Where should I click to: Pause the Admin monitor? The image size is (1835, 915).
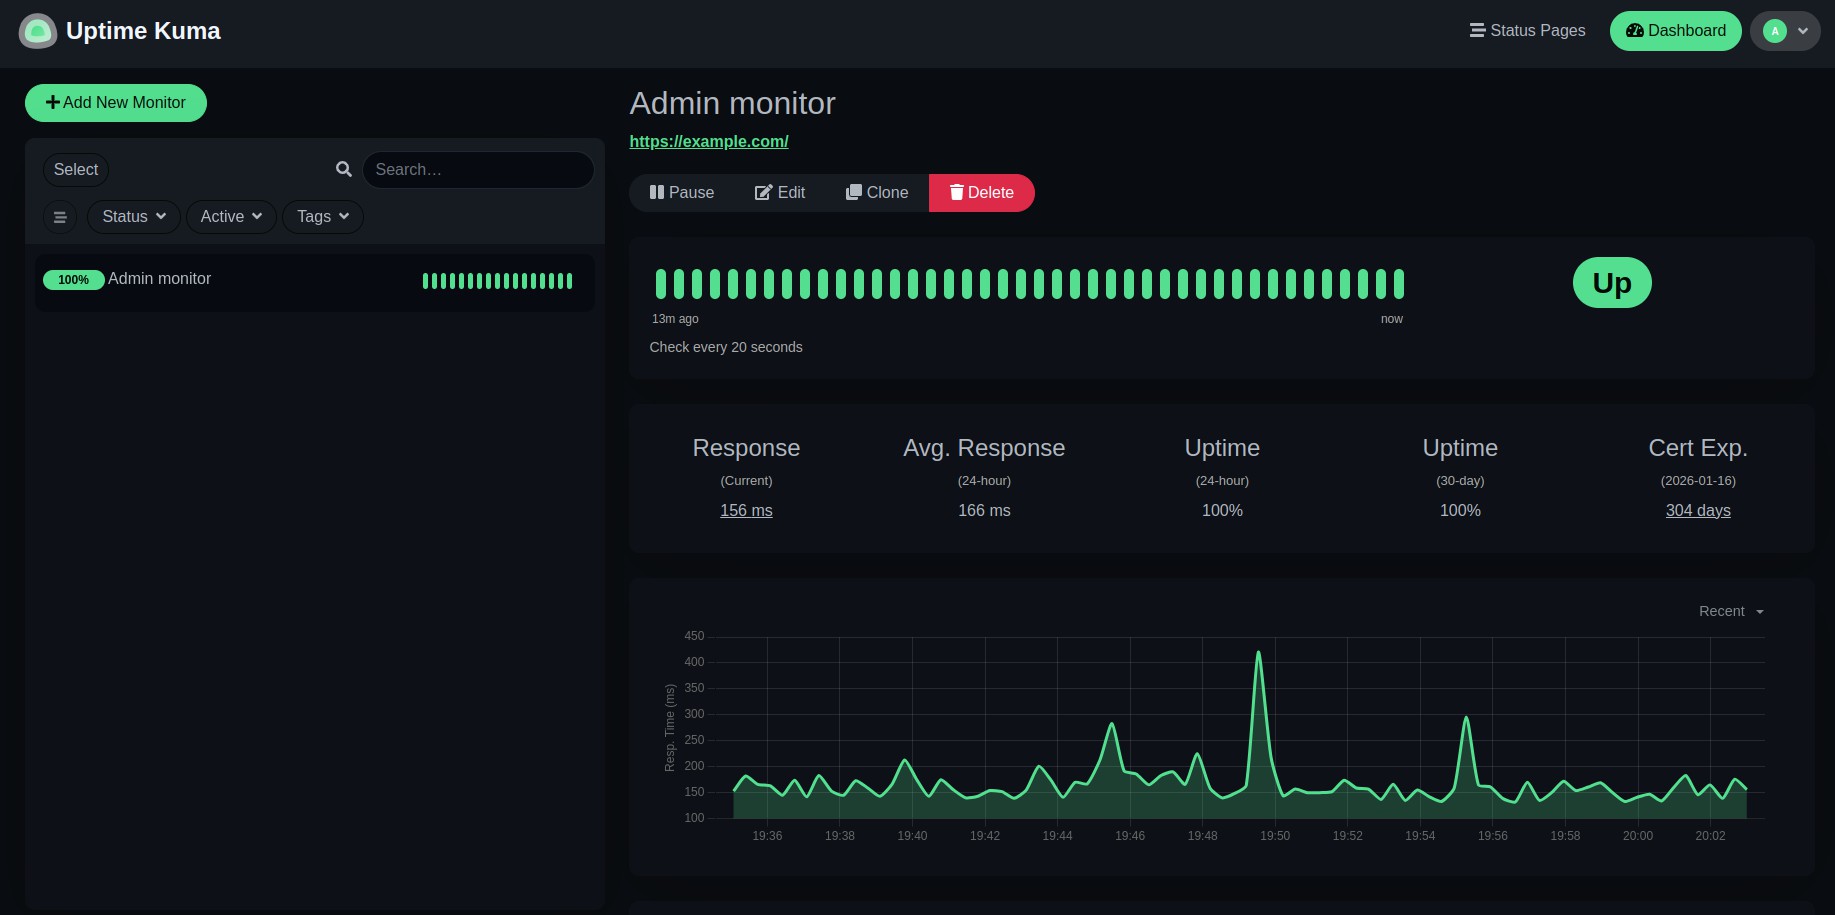682,193
